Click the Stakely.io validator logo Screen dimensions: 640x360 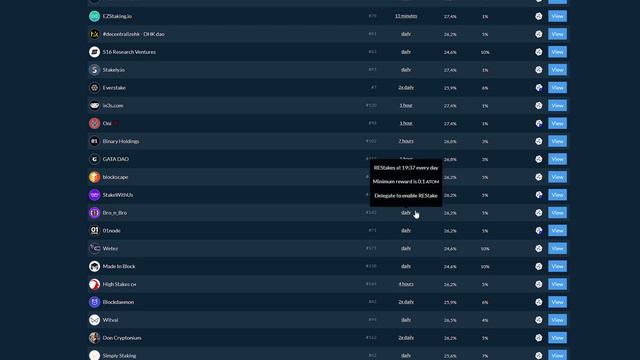coord(94,70)
